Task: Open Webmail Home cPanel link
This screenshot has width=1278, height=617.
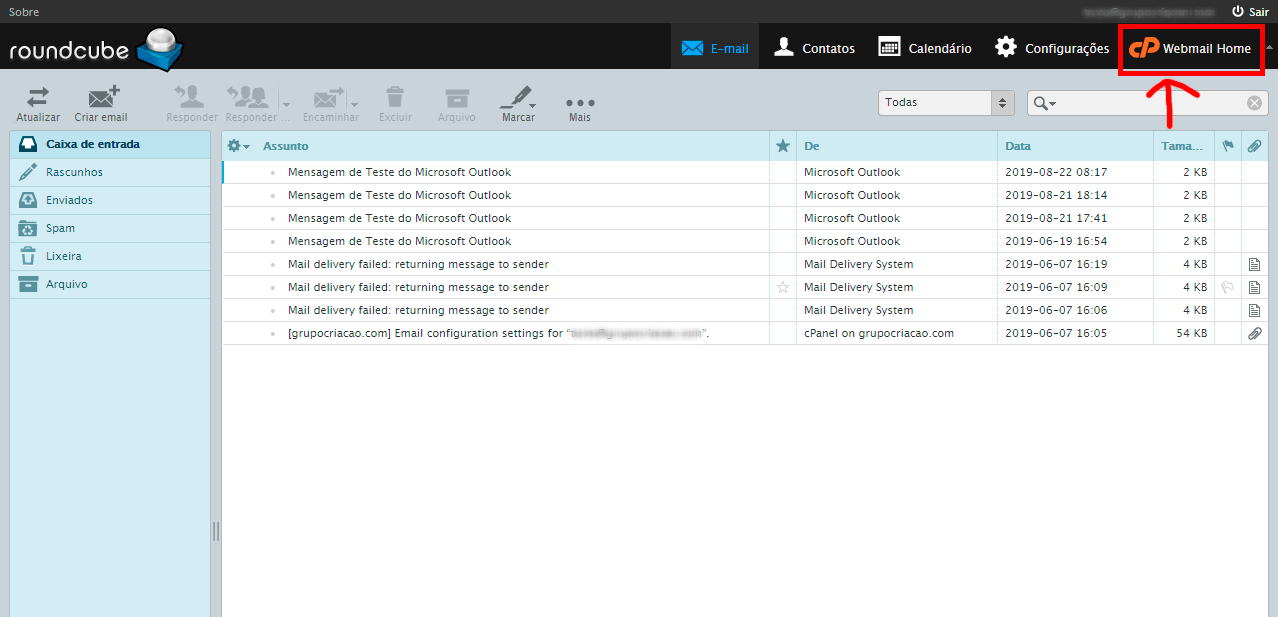Action: 1191,48
